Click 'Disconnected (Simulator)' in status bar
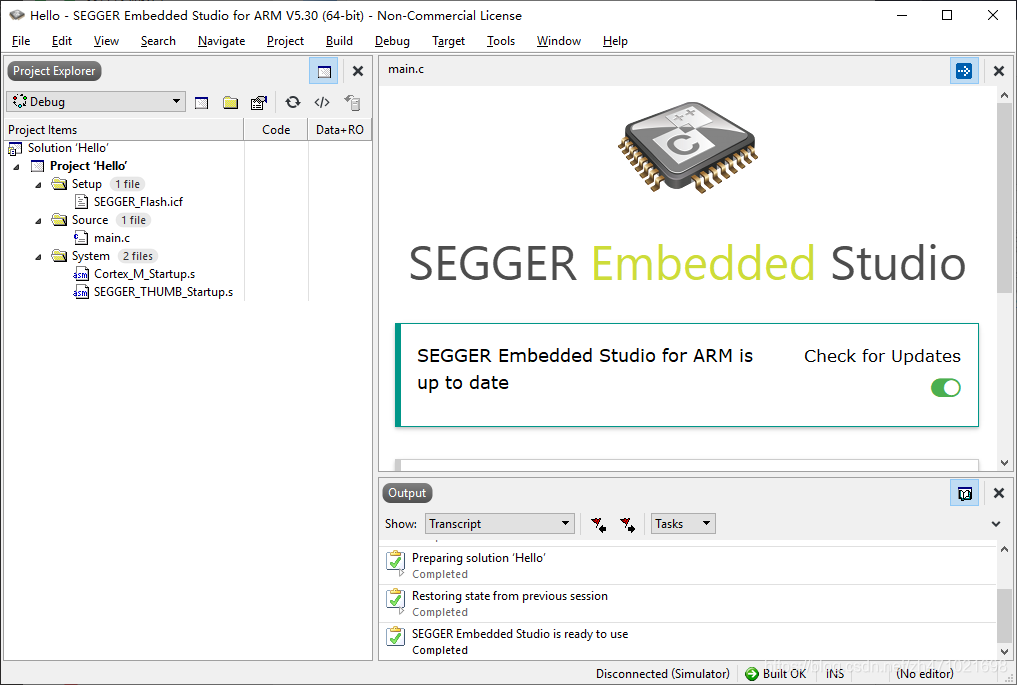 click(x=663, y=674)
